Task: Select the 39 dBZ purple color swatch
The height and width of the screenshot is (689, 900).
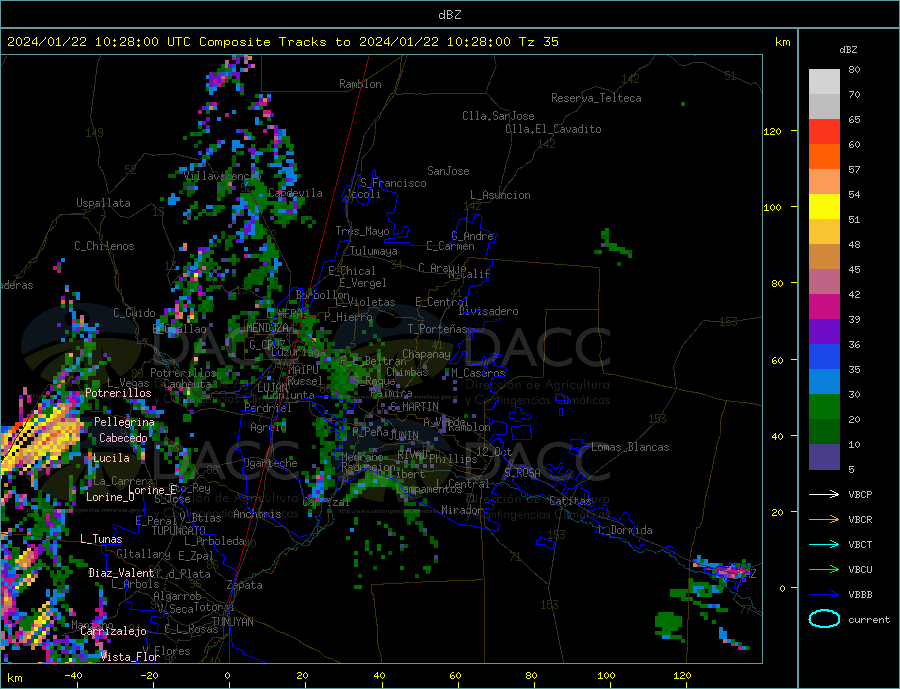Action: click(824, 332)
